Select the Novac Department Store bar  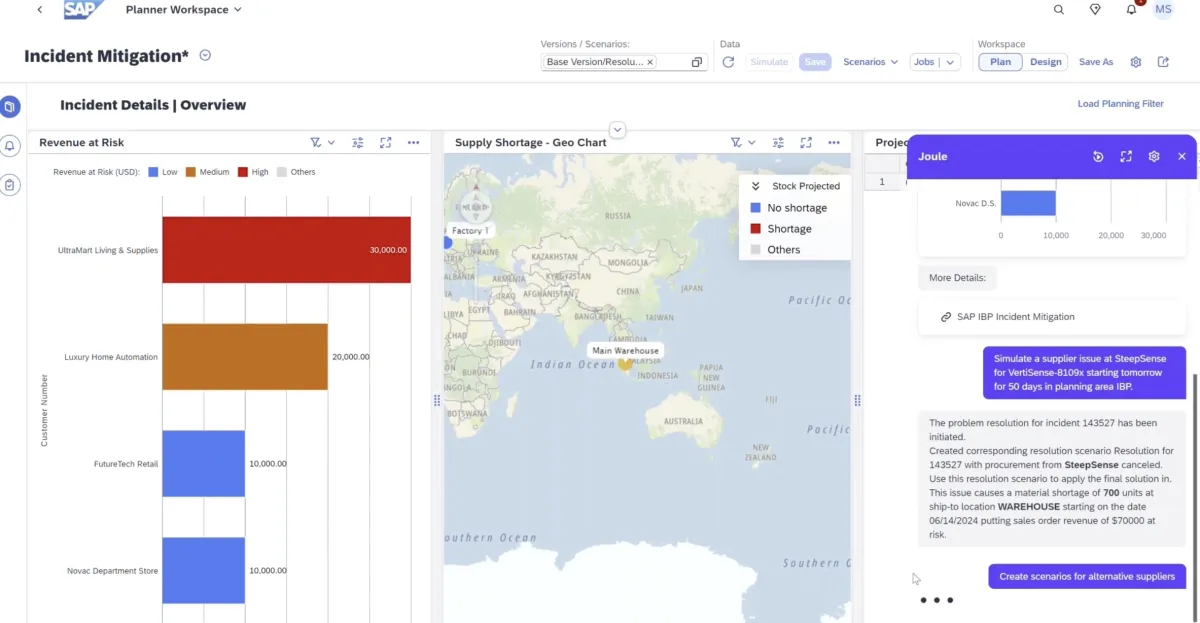pos(203,571)
